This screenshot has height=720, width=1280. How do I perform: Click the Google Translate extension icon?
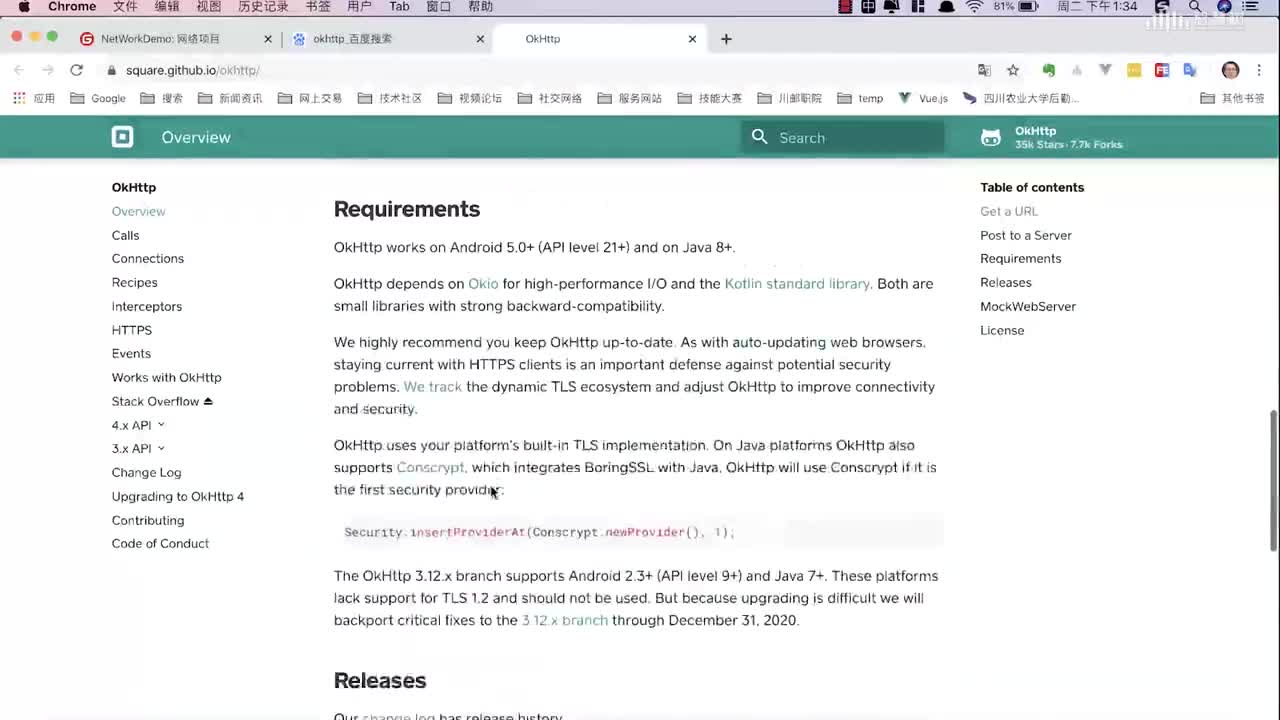(1190, 70)
